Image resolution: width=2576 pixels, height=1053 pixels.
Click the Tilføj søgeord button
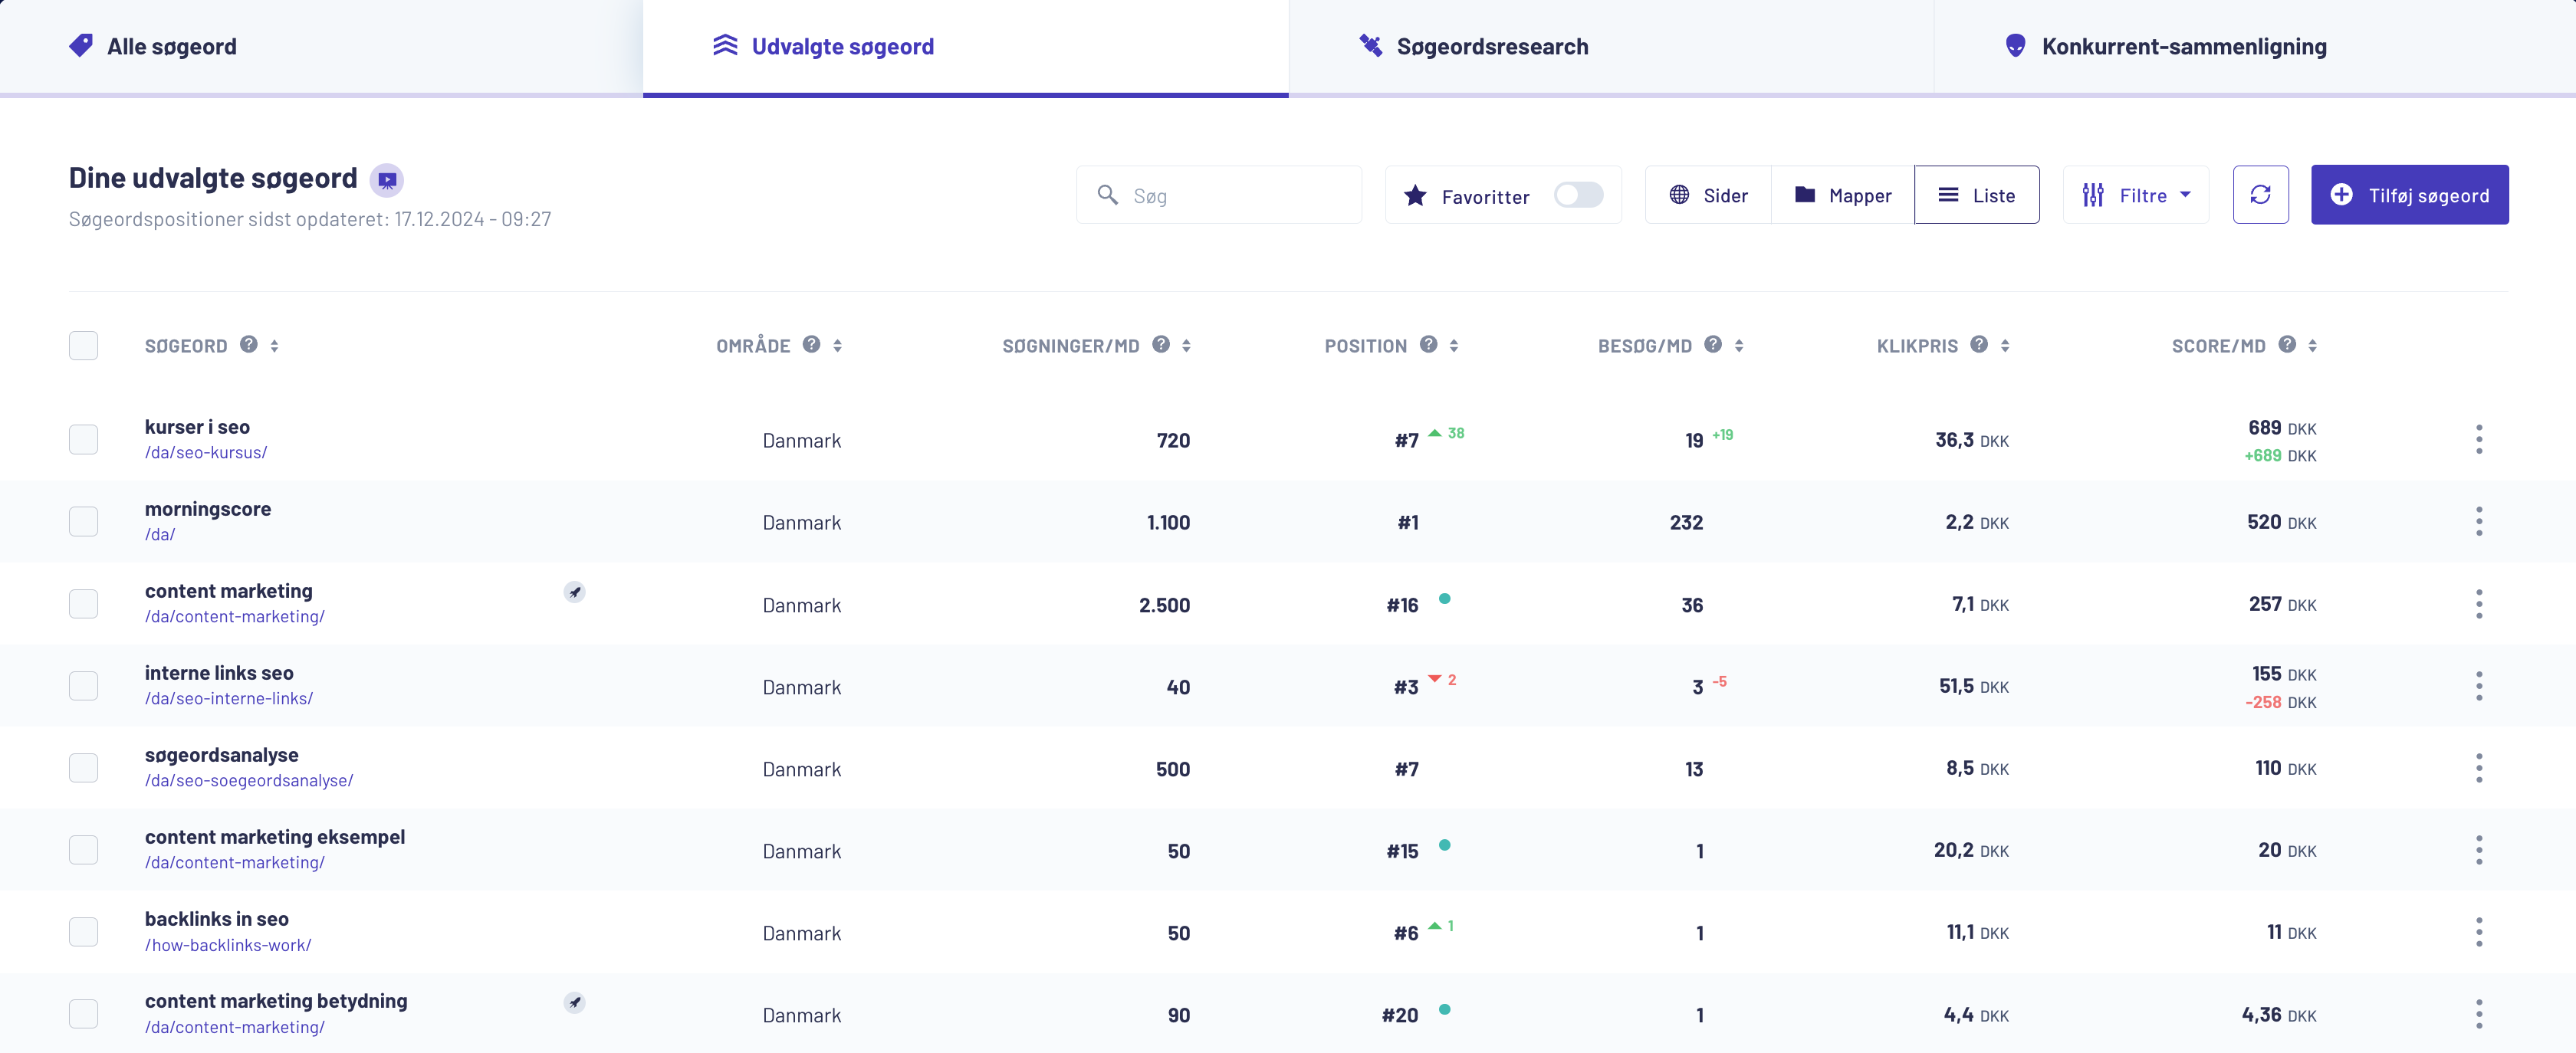pos(2409,195)
